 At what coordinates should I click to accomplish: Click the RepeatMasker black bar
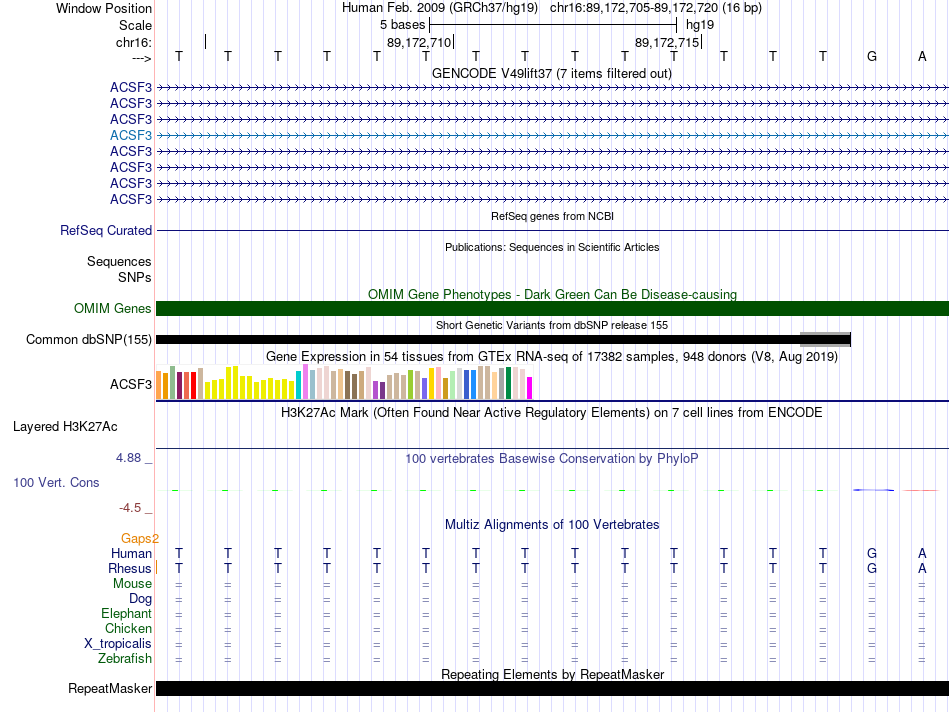click(x=552, y=688)
